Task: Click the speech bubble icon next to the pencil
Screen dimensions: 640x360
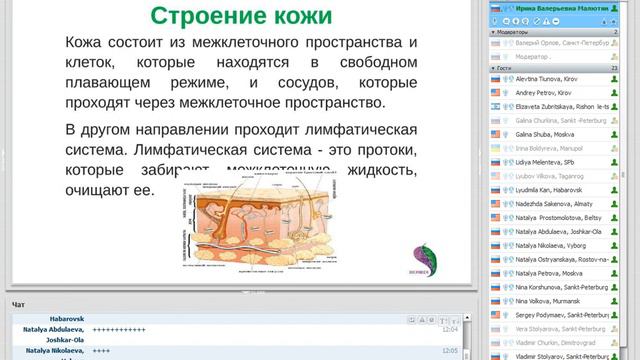Action: 525,21
